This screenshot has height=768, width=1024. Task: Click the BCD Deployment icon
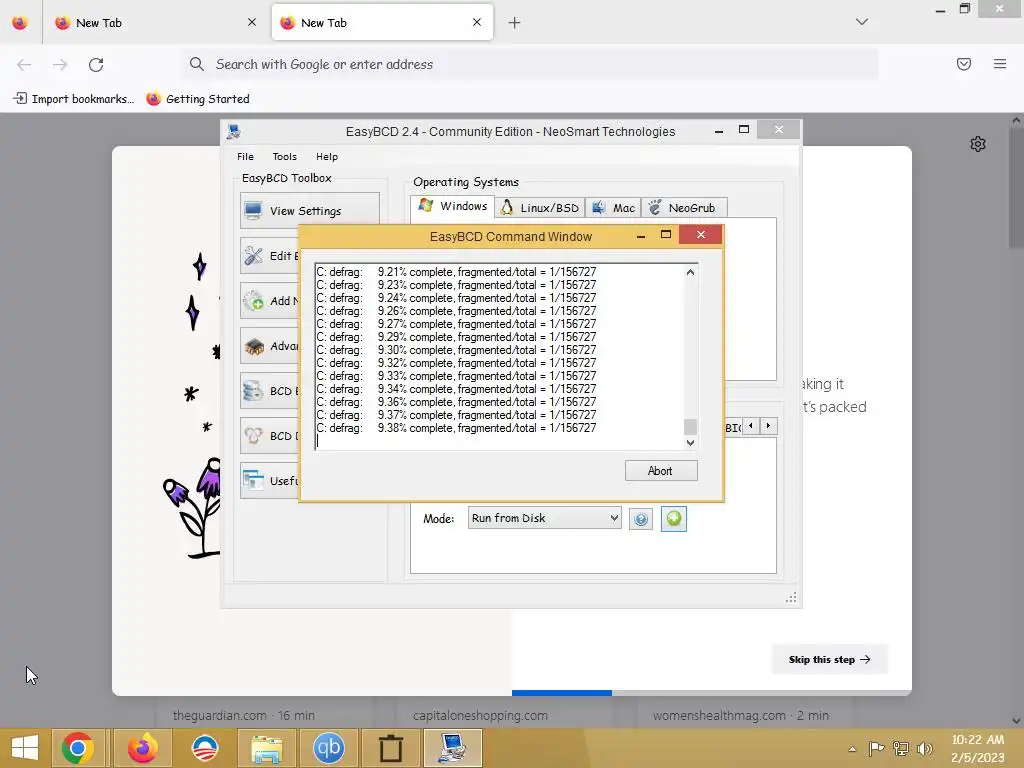253,436
